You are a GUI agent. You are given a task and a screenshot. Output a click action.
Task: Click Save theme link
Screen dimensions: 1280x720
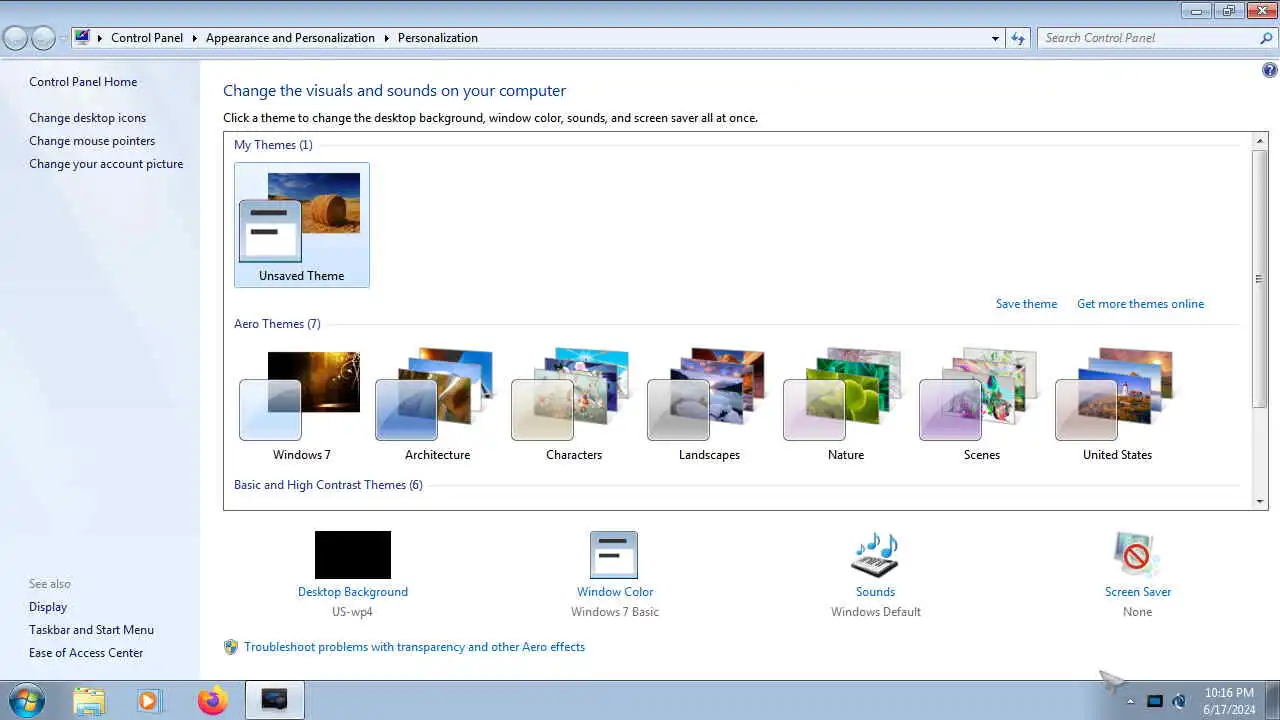point(1026,304)
